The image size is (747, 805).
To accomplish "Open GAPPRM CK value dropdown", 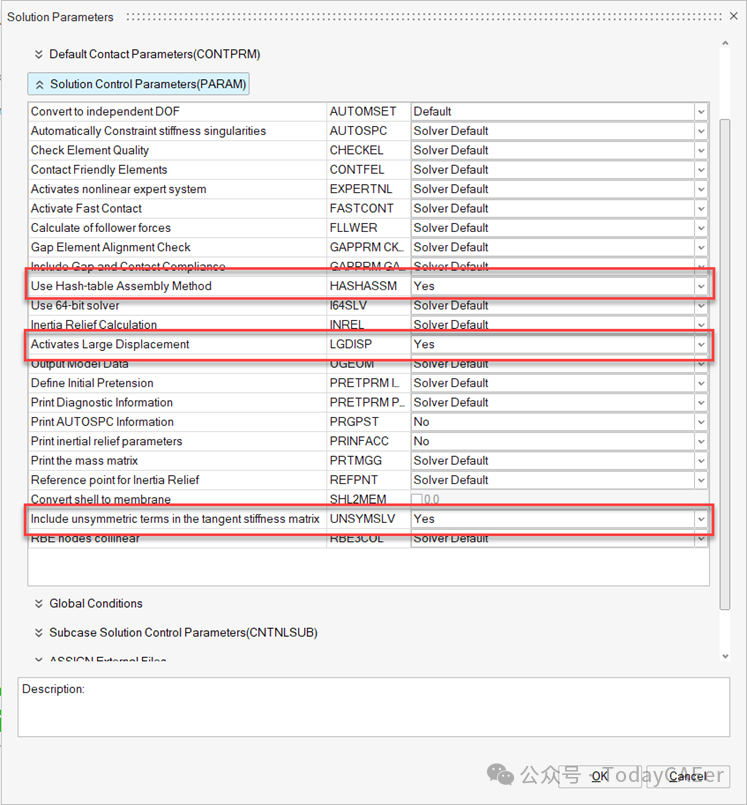I will coord(701,247).
